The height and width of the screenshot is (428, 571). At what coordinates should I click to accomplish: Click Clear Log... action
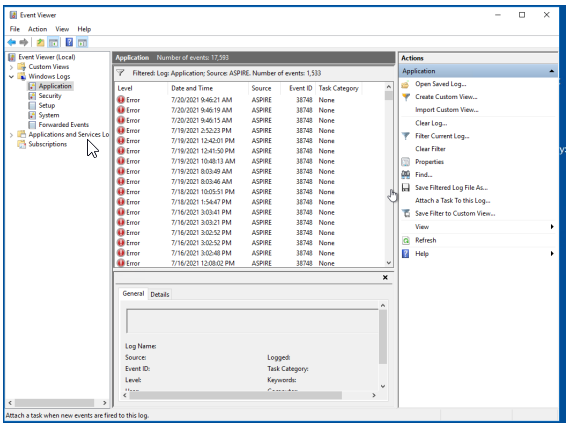click(431, 123)
